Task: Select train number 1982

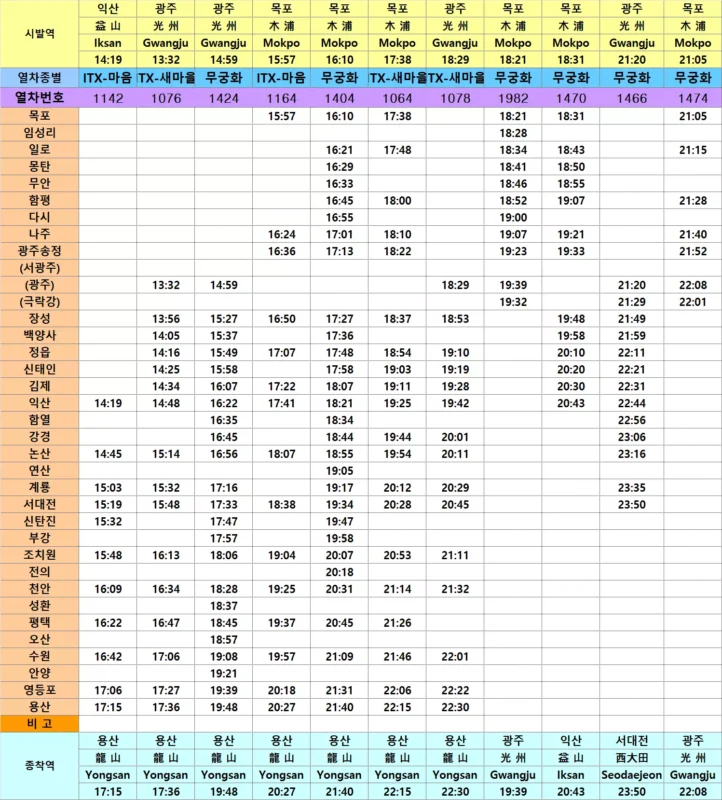Action: coord(513,98)
